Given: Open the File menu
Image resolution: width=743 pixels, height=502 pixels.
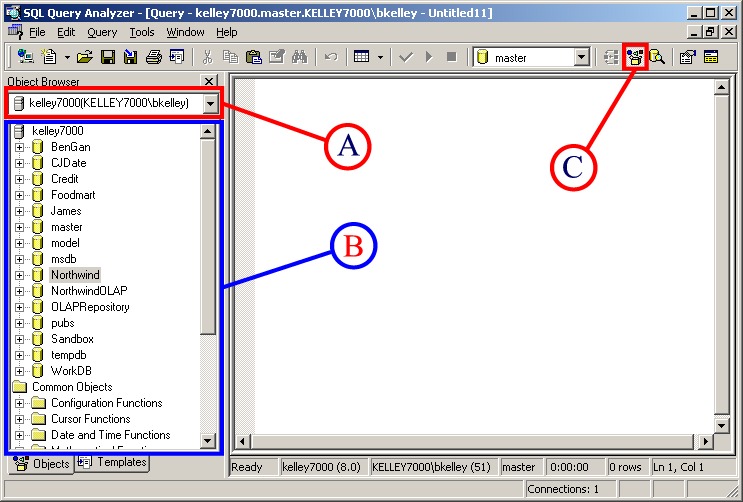Looking at the screenshot, I should coord(37,32).
